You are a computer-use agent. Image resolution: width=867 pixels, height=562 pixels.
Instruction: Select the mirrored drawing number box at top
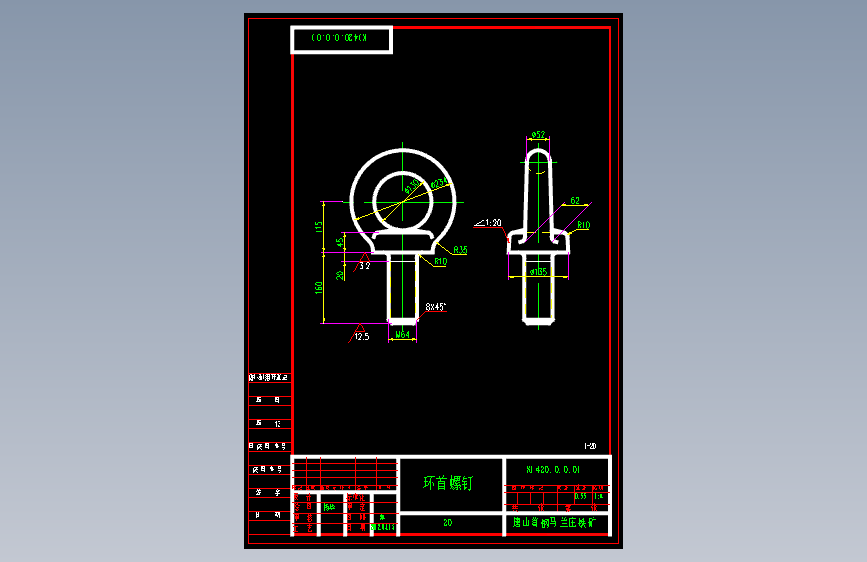341,40
